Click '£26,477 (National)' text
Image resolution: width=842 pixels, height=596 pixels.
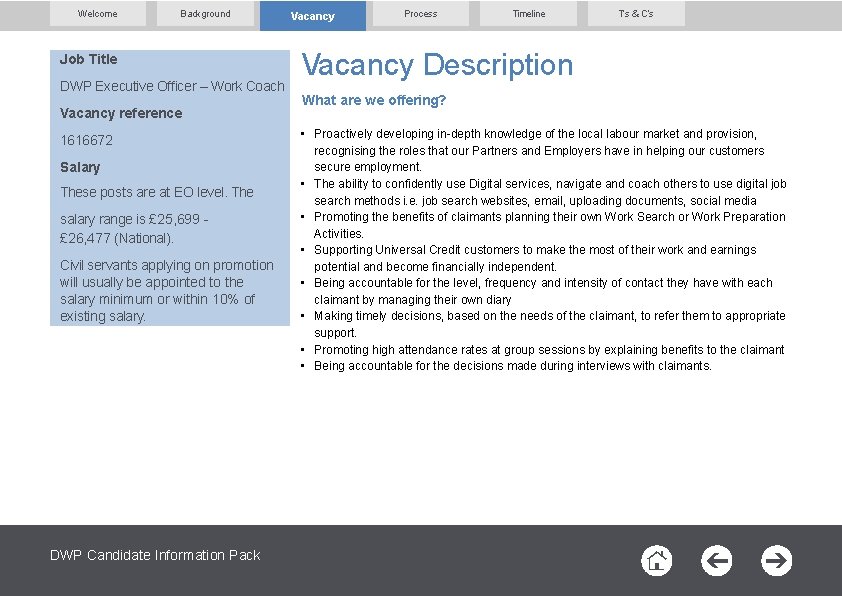point(117,238)
